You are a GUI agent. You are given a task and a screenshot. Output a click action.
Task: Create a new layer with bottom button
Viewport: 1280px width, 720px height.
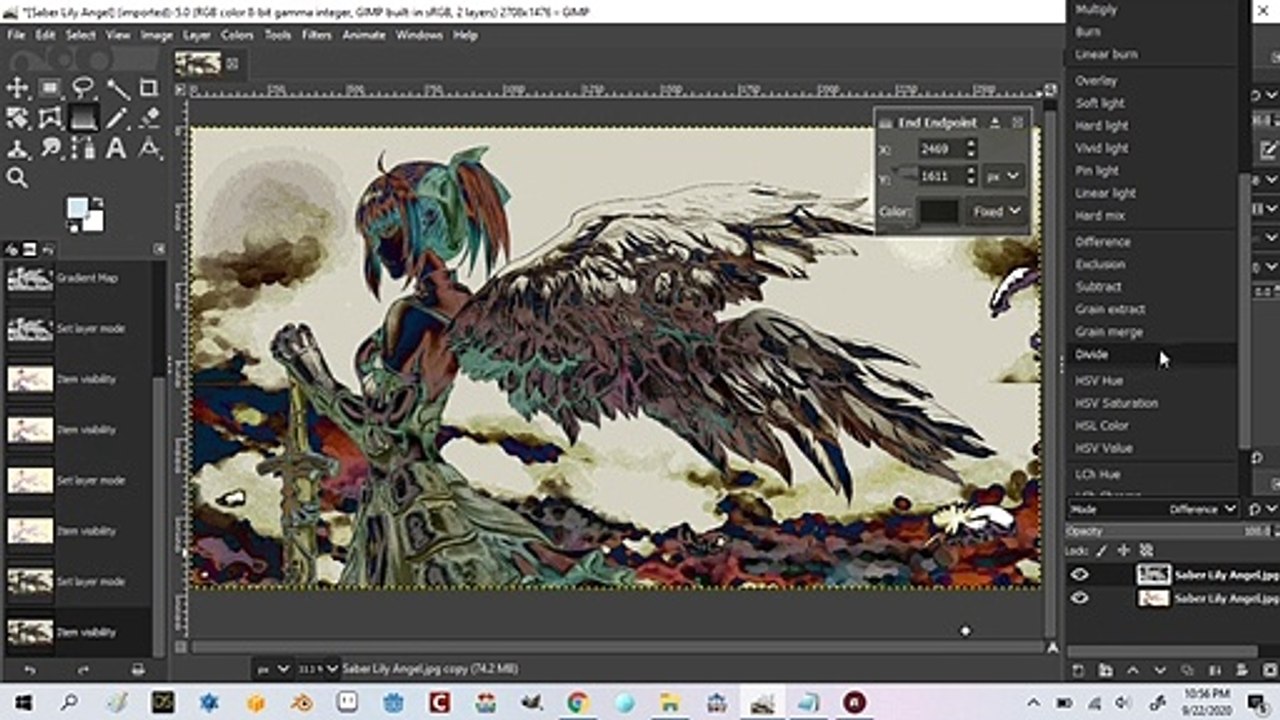pos(1079,670)
